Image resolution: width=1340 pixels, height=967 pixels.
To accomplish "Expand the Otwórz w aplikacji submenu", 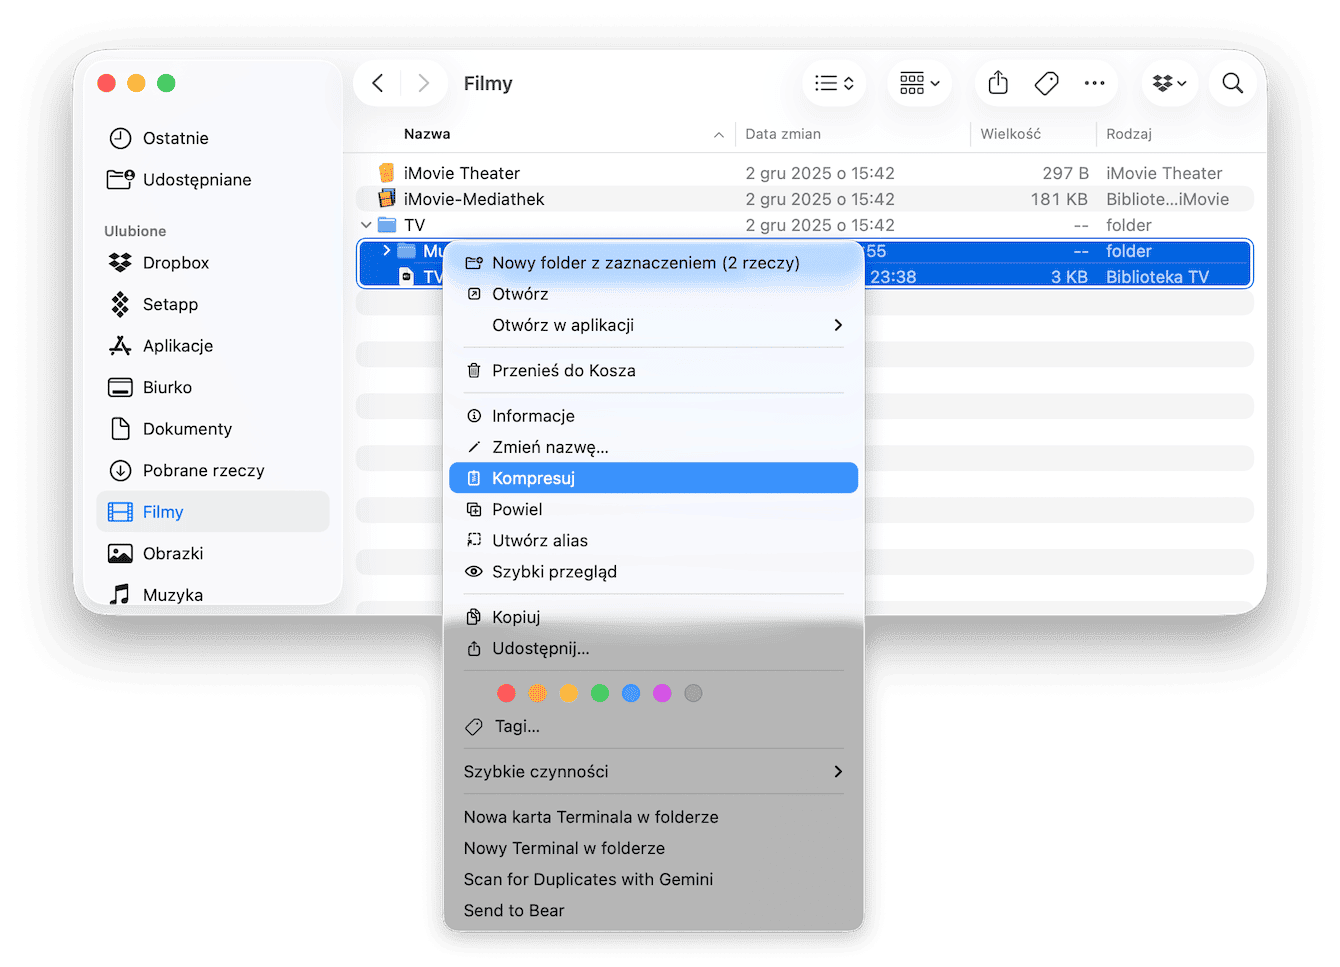I will coord(654,325).
